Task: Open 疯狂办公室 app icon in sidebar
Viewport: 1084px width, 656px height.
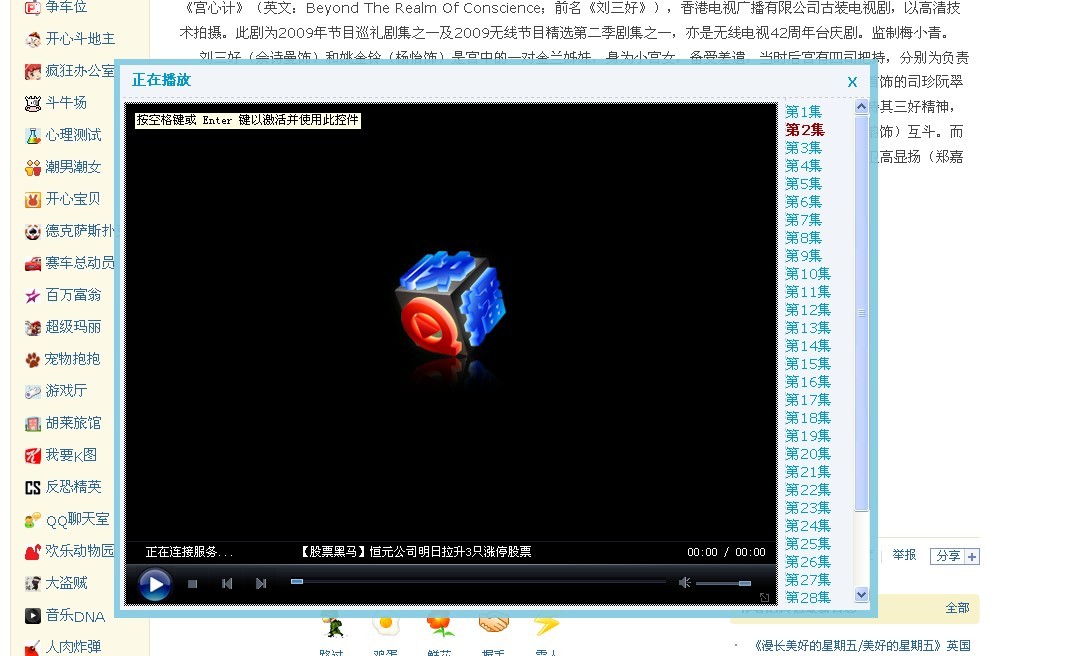Action: click(x=32, y=71)
